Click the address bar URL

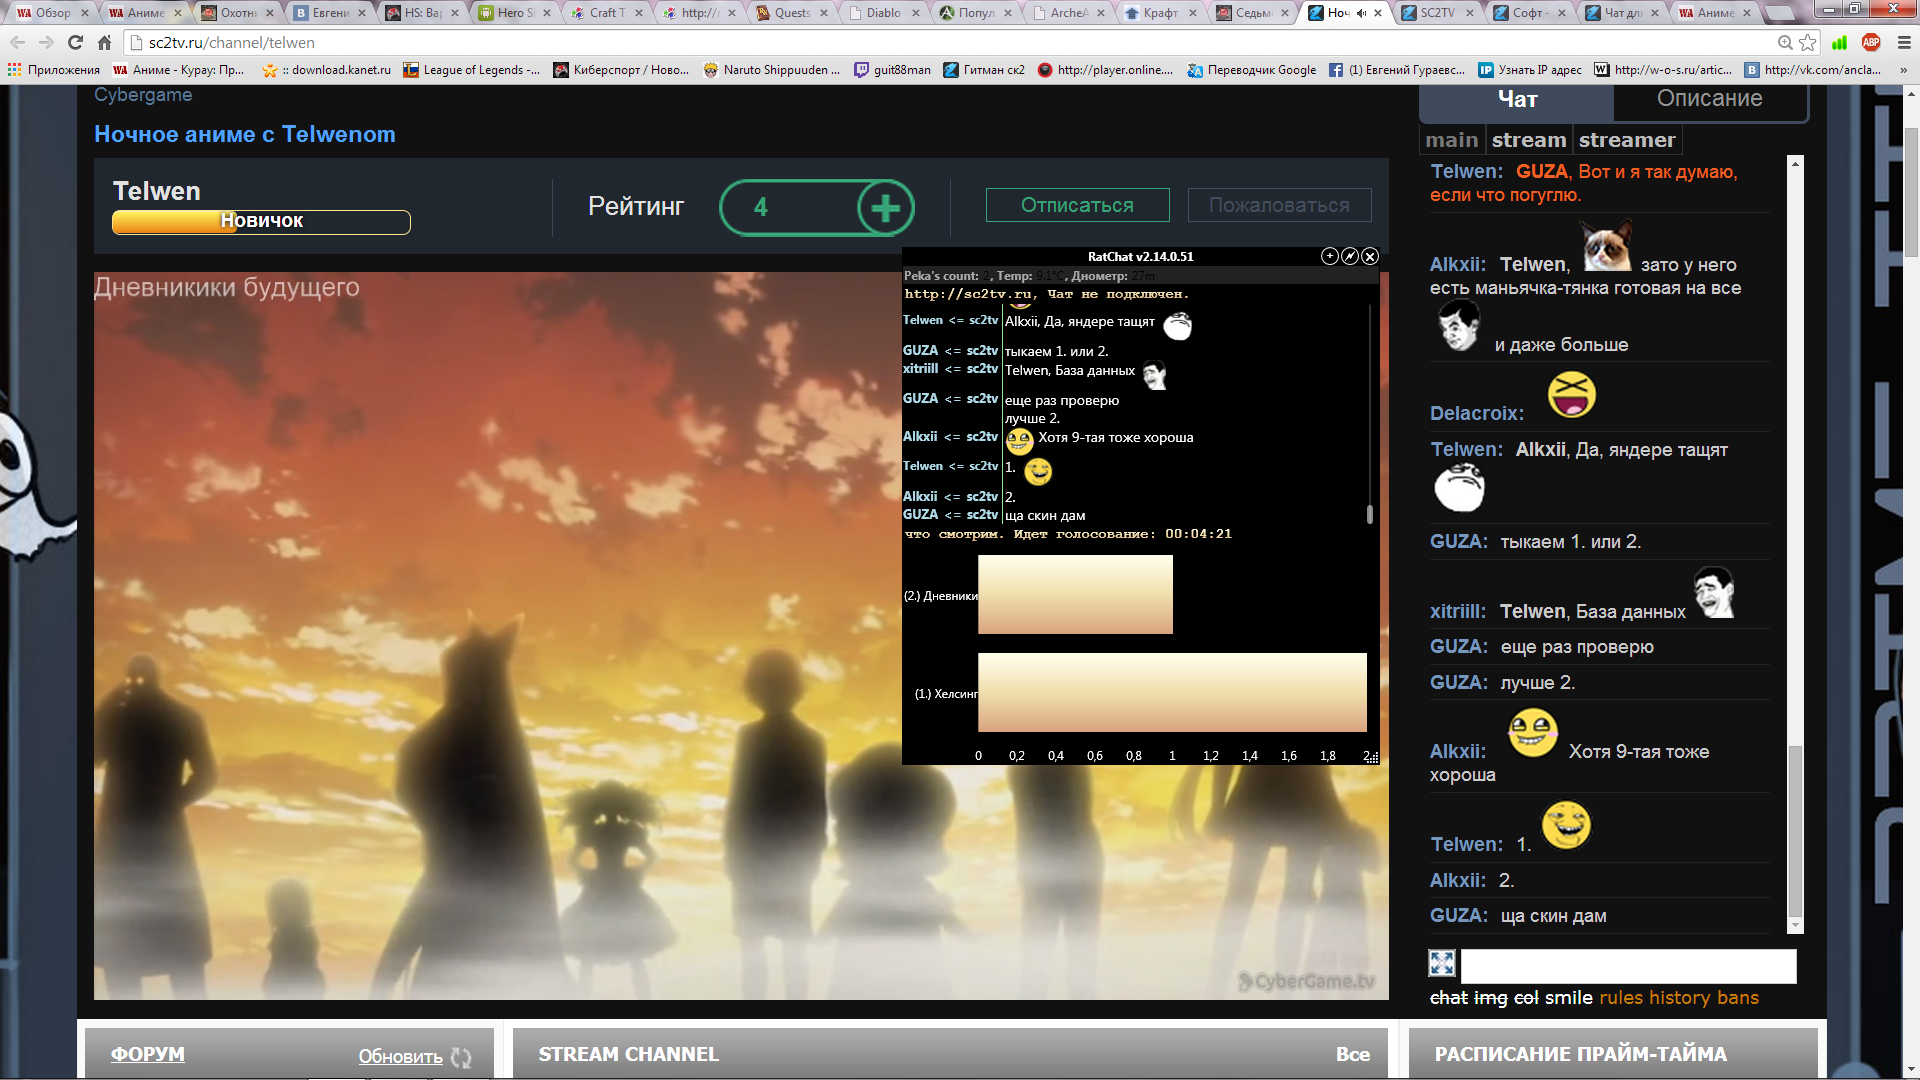[x=231, y=42]
